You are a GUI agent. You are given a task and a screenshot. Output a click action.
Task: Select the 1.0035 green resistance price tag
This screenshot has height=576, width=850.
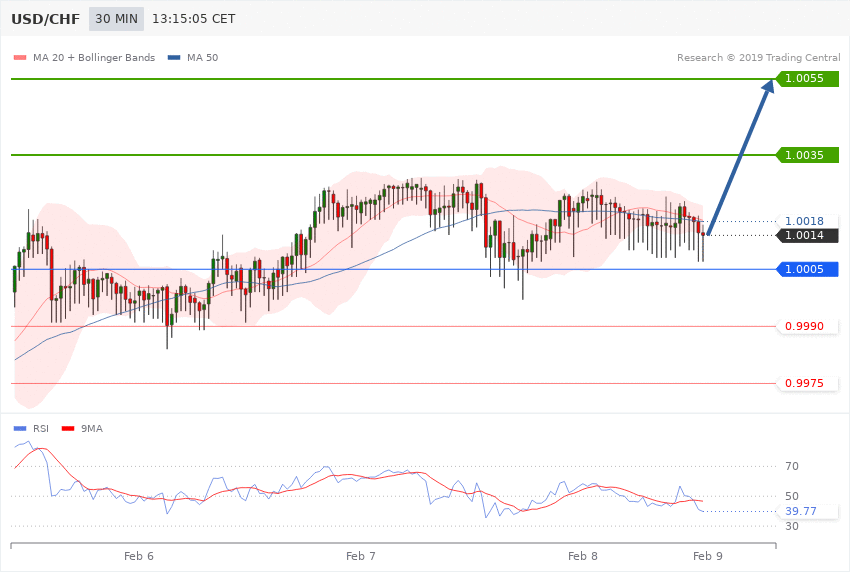(807, 155)
